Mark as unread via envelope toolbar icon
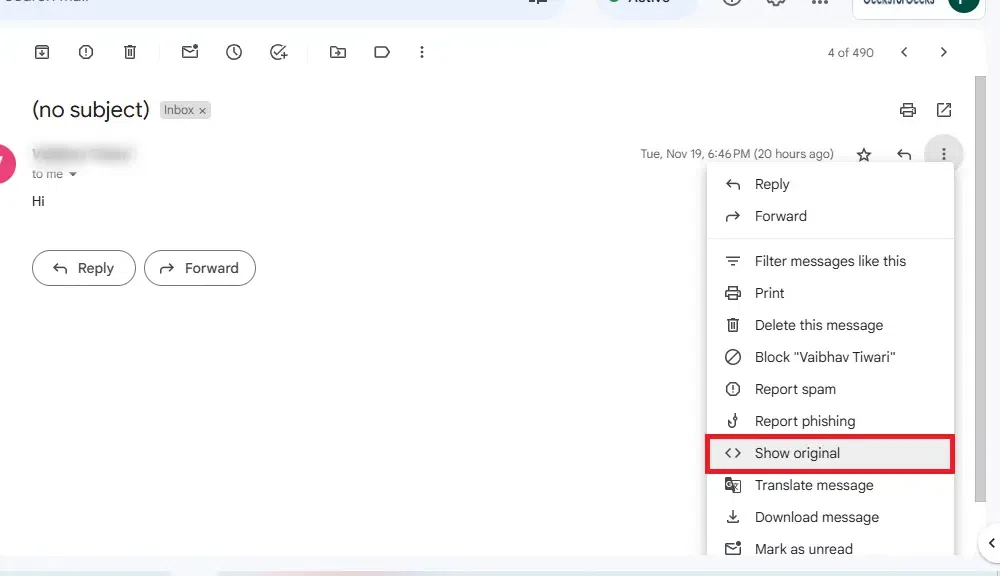Viewport: 1000px width, 576px height. pos(190,52)
